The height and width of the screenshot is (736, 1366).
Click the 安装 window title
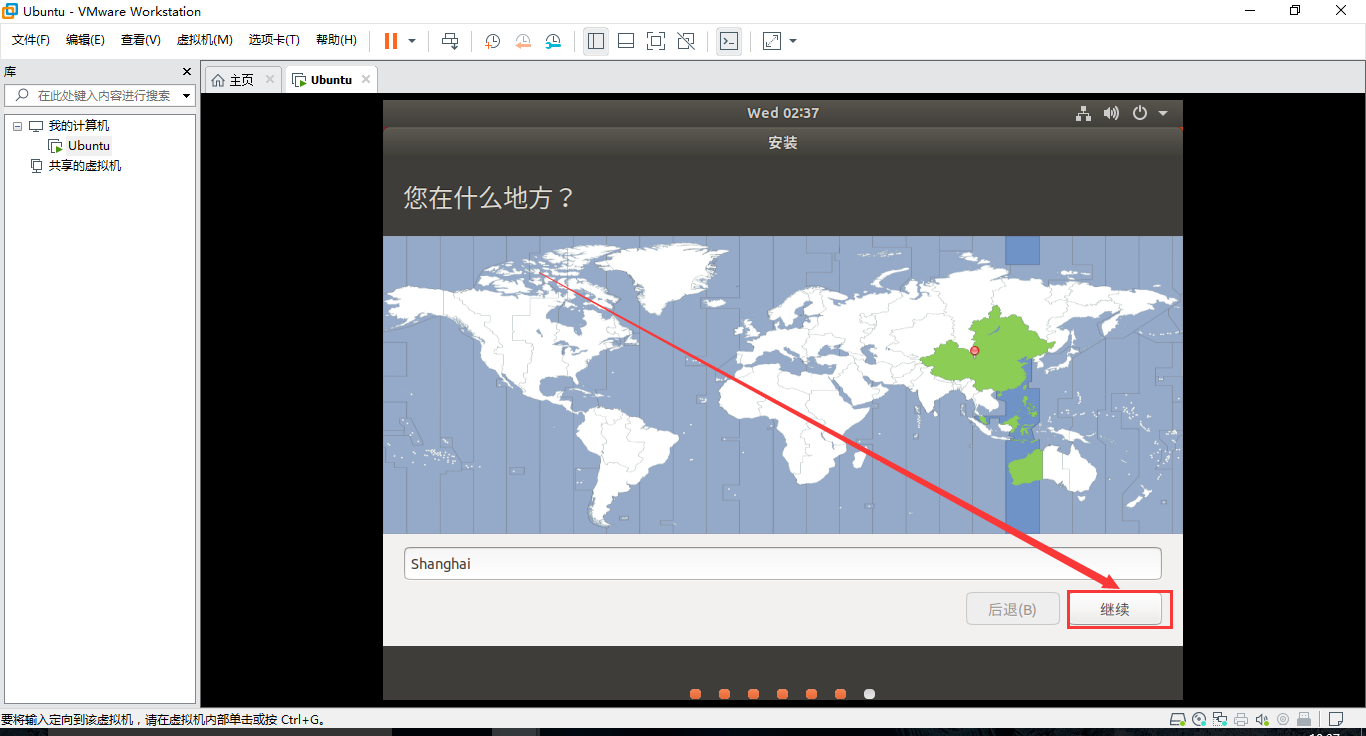783,143
